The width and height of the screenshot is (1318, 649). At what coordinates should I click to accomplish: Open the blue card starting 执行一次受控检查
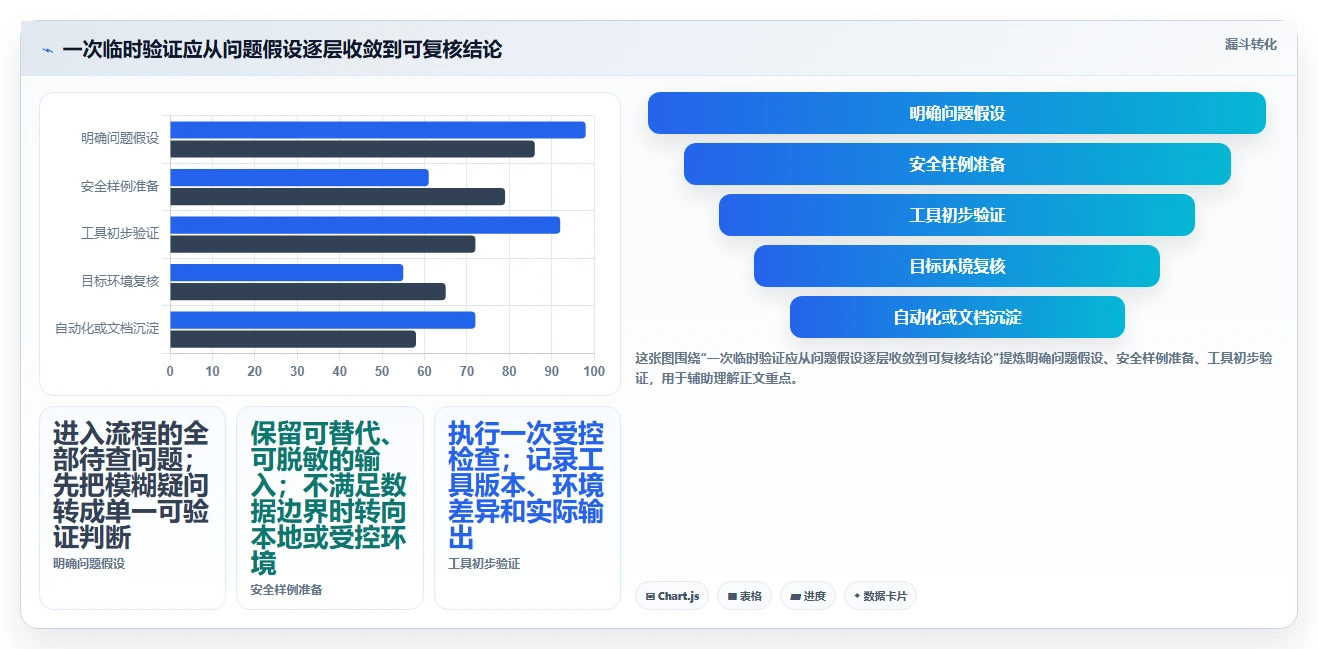pos(527,507)
